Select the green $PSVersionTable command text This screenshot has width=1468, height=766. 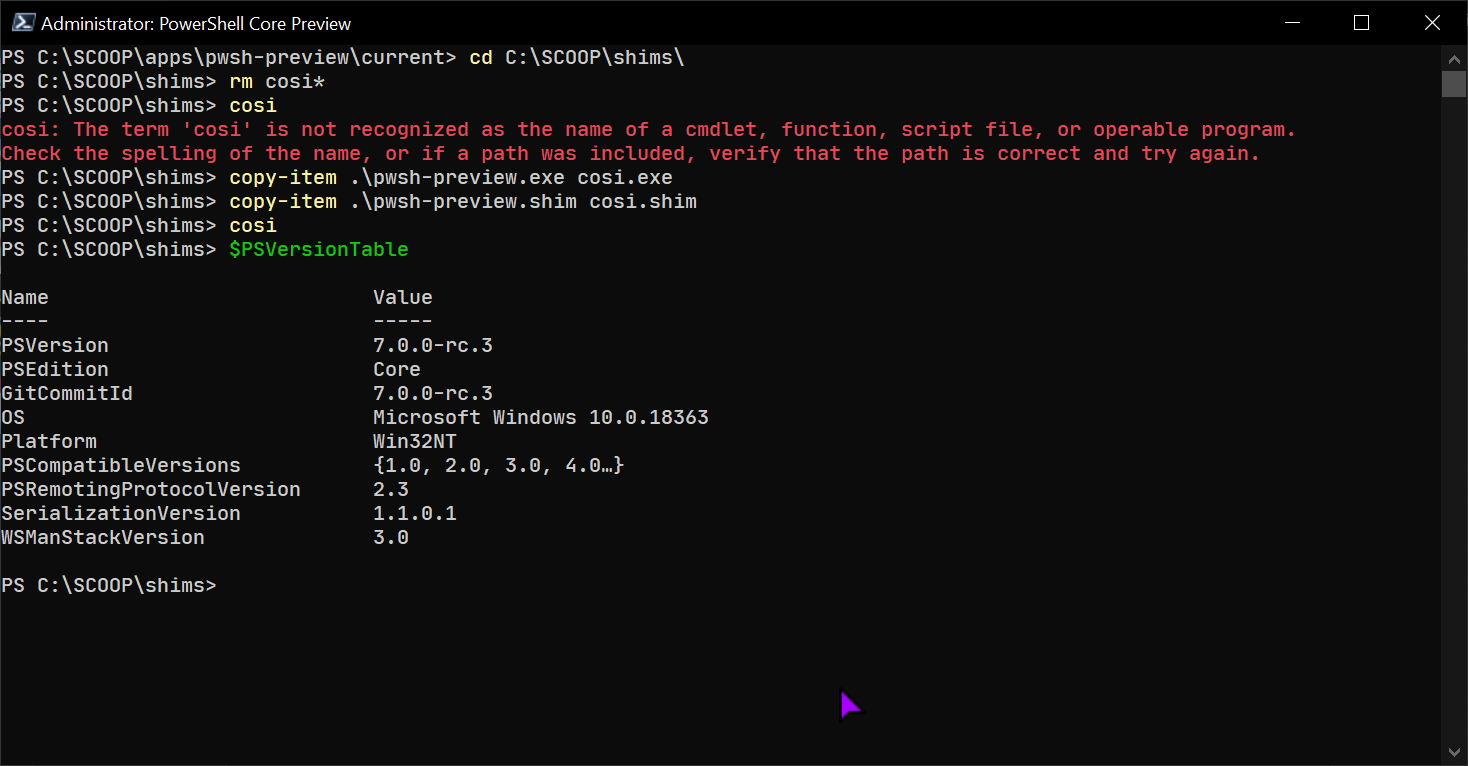click(318, 249)
